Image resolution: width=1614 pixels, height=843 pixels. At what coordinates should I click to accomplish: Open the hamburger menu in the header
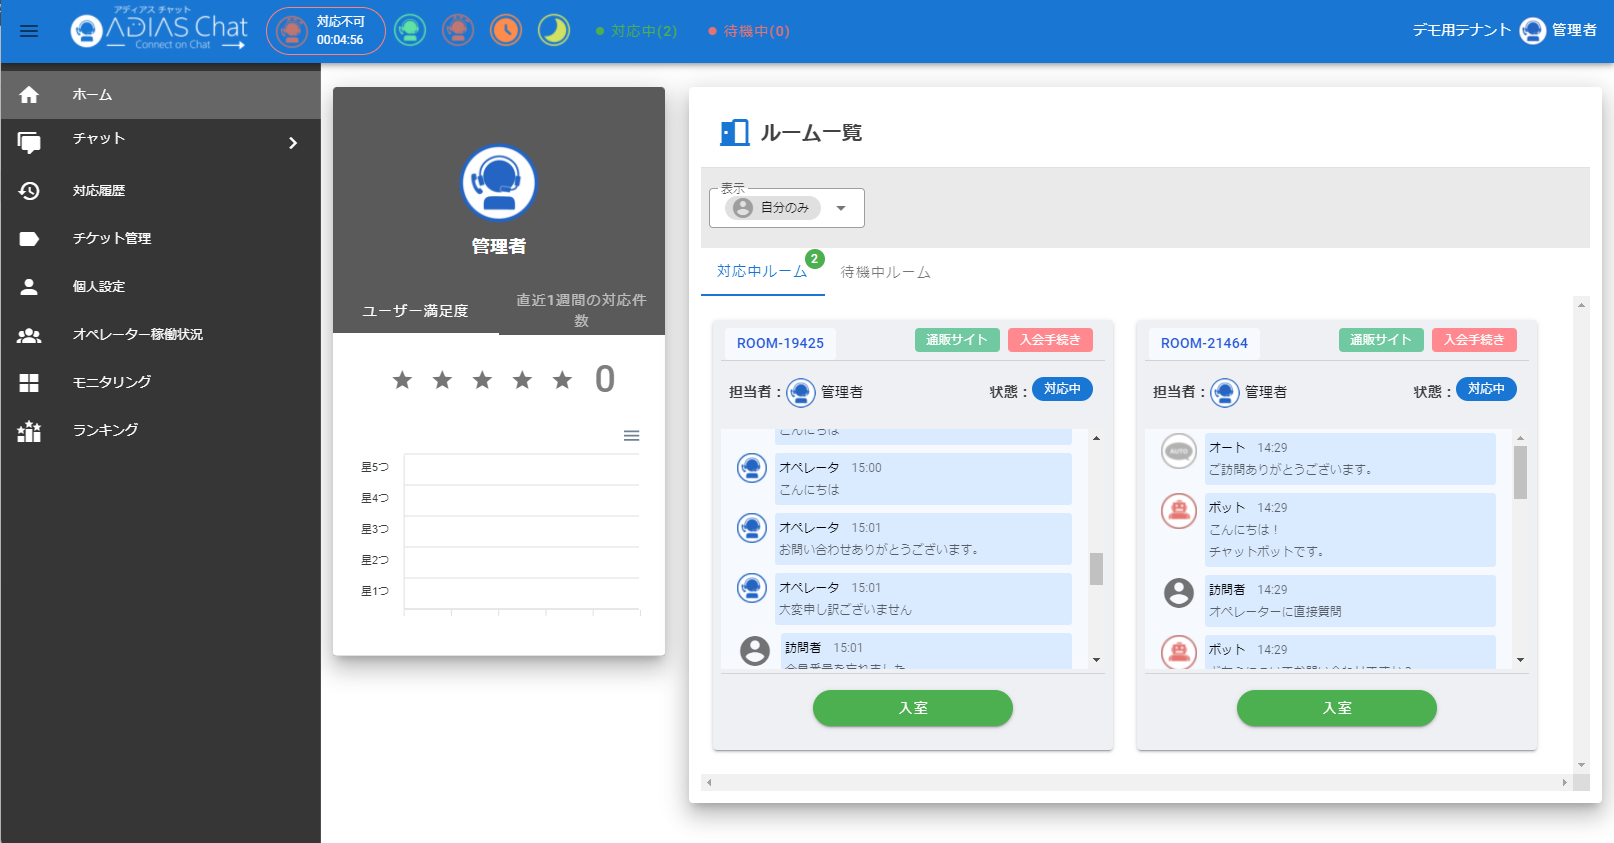pos(29,31)
